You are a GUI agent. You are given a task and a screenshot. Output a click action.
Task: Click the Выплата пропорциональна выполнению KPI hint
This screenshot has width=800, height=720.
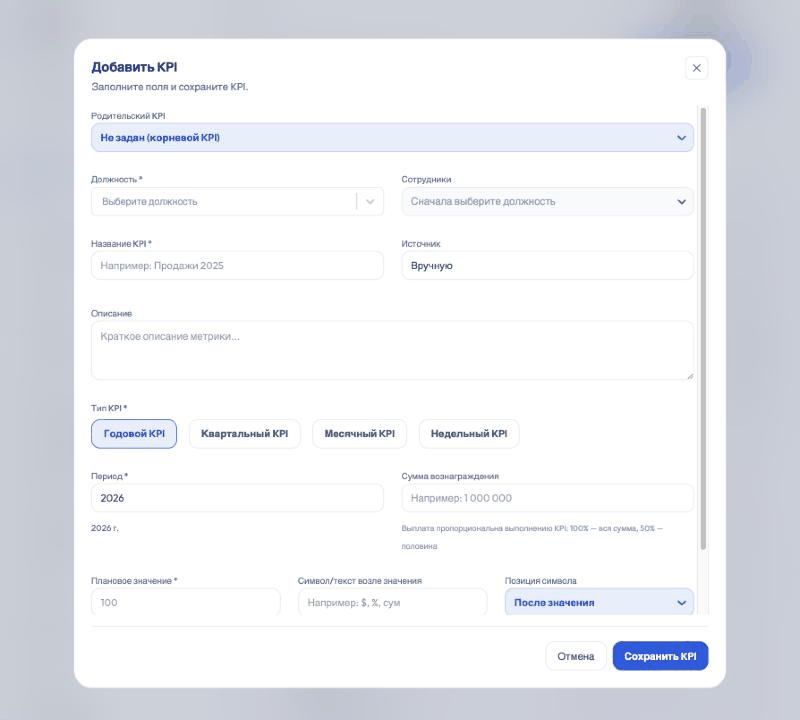click(532, 537)
